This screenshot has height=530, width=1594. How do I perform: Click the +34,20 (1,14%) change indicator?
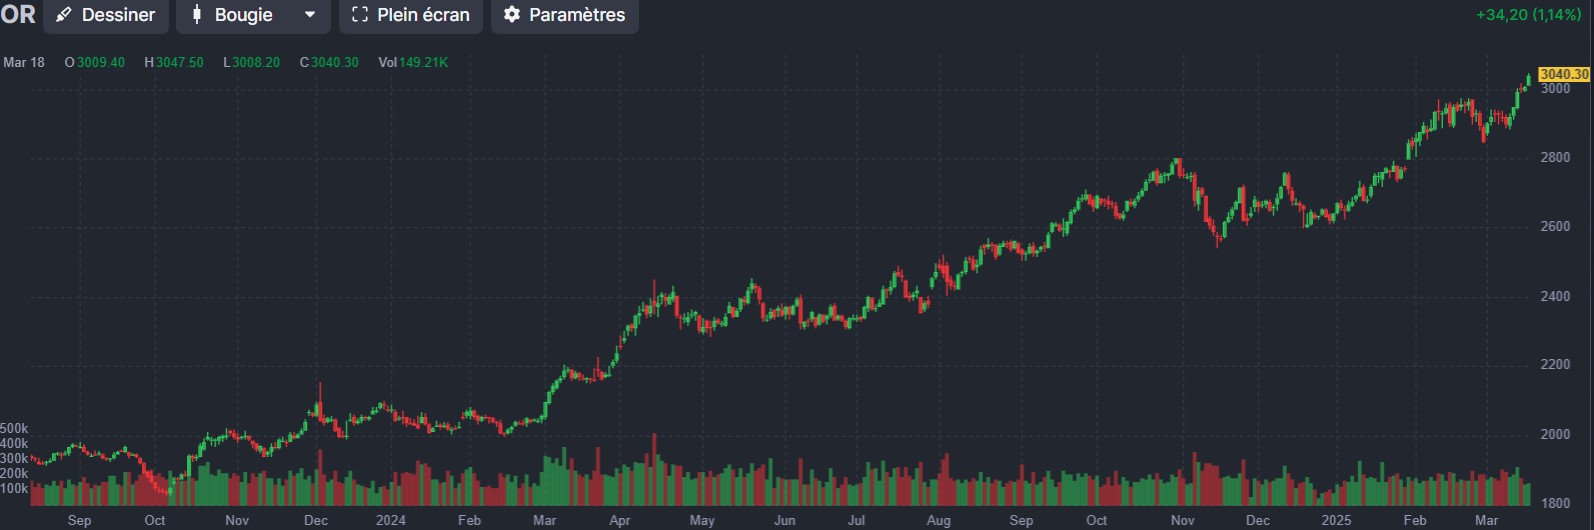[1528, 15]
